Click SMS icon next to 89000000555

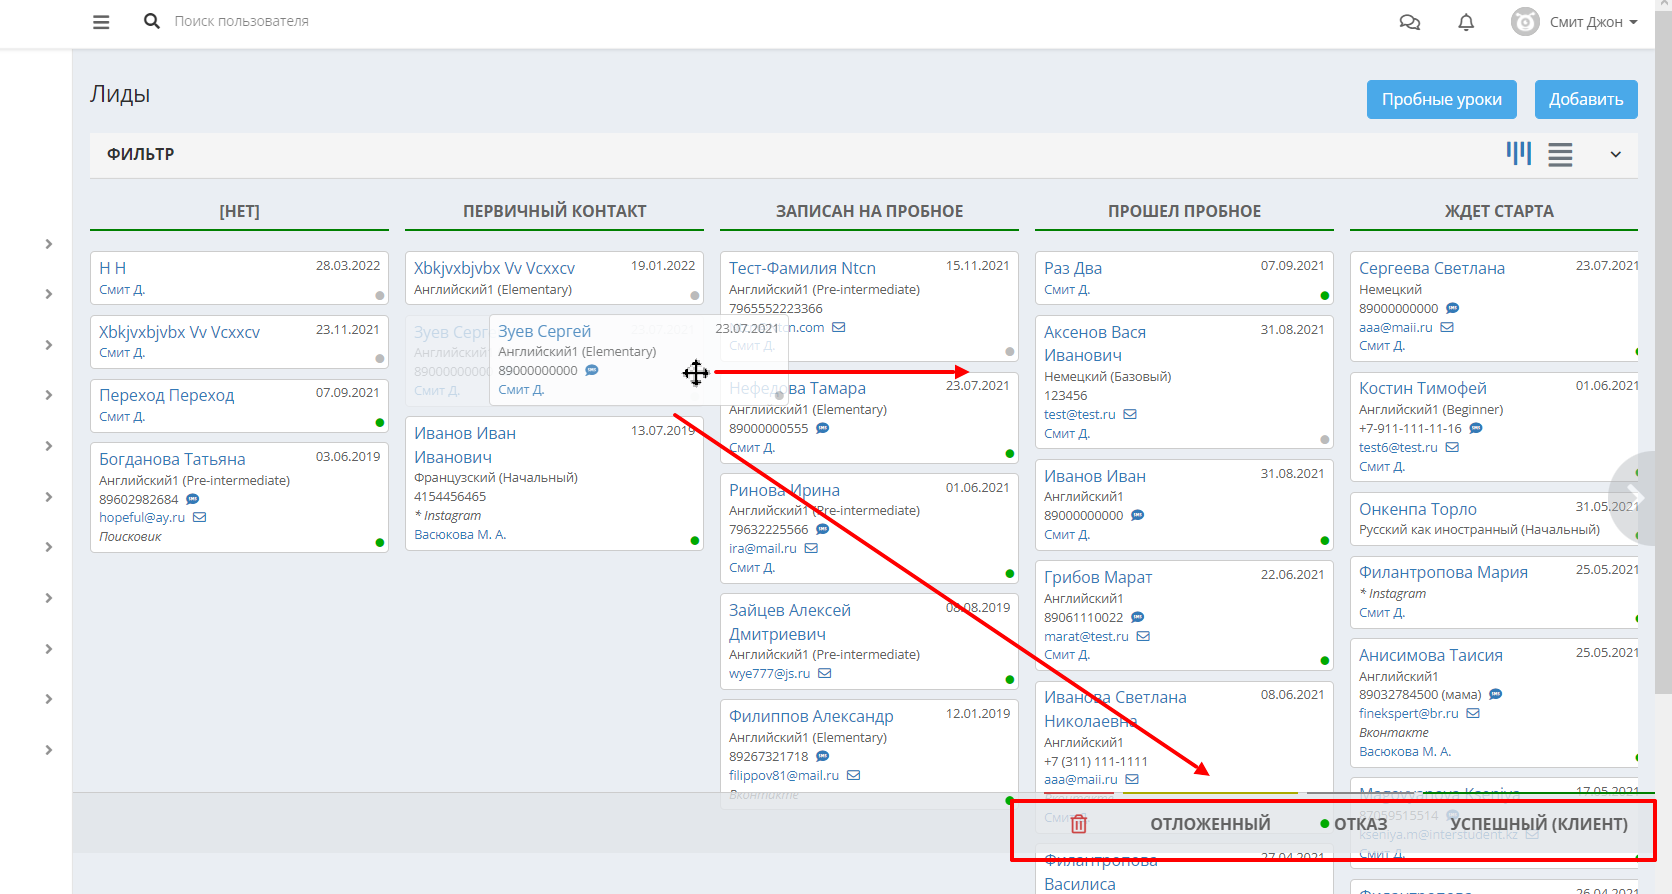823,428
